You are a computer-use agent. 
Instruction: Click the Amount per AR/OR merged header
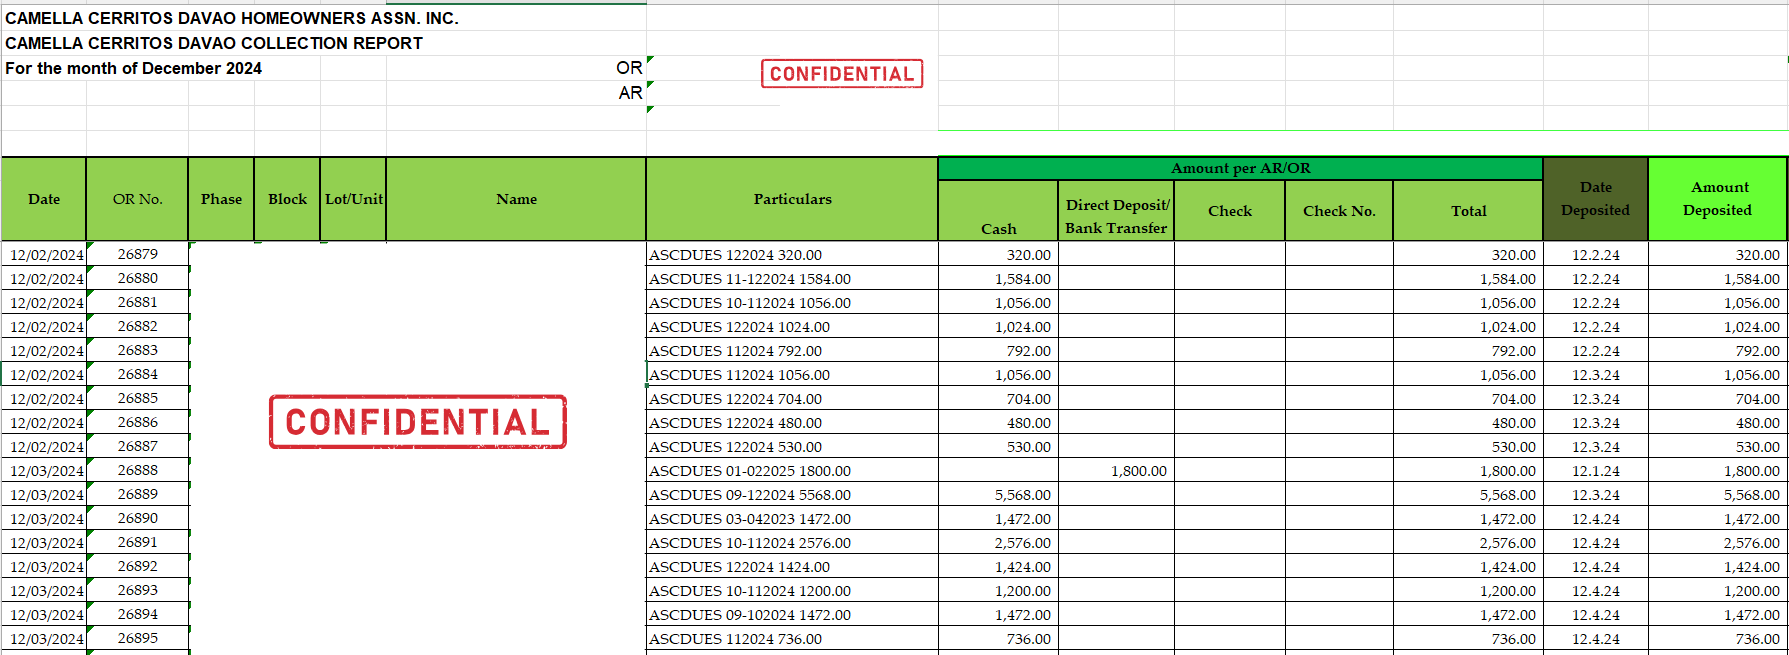(x=1240, y=168)
